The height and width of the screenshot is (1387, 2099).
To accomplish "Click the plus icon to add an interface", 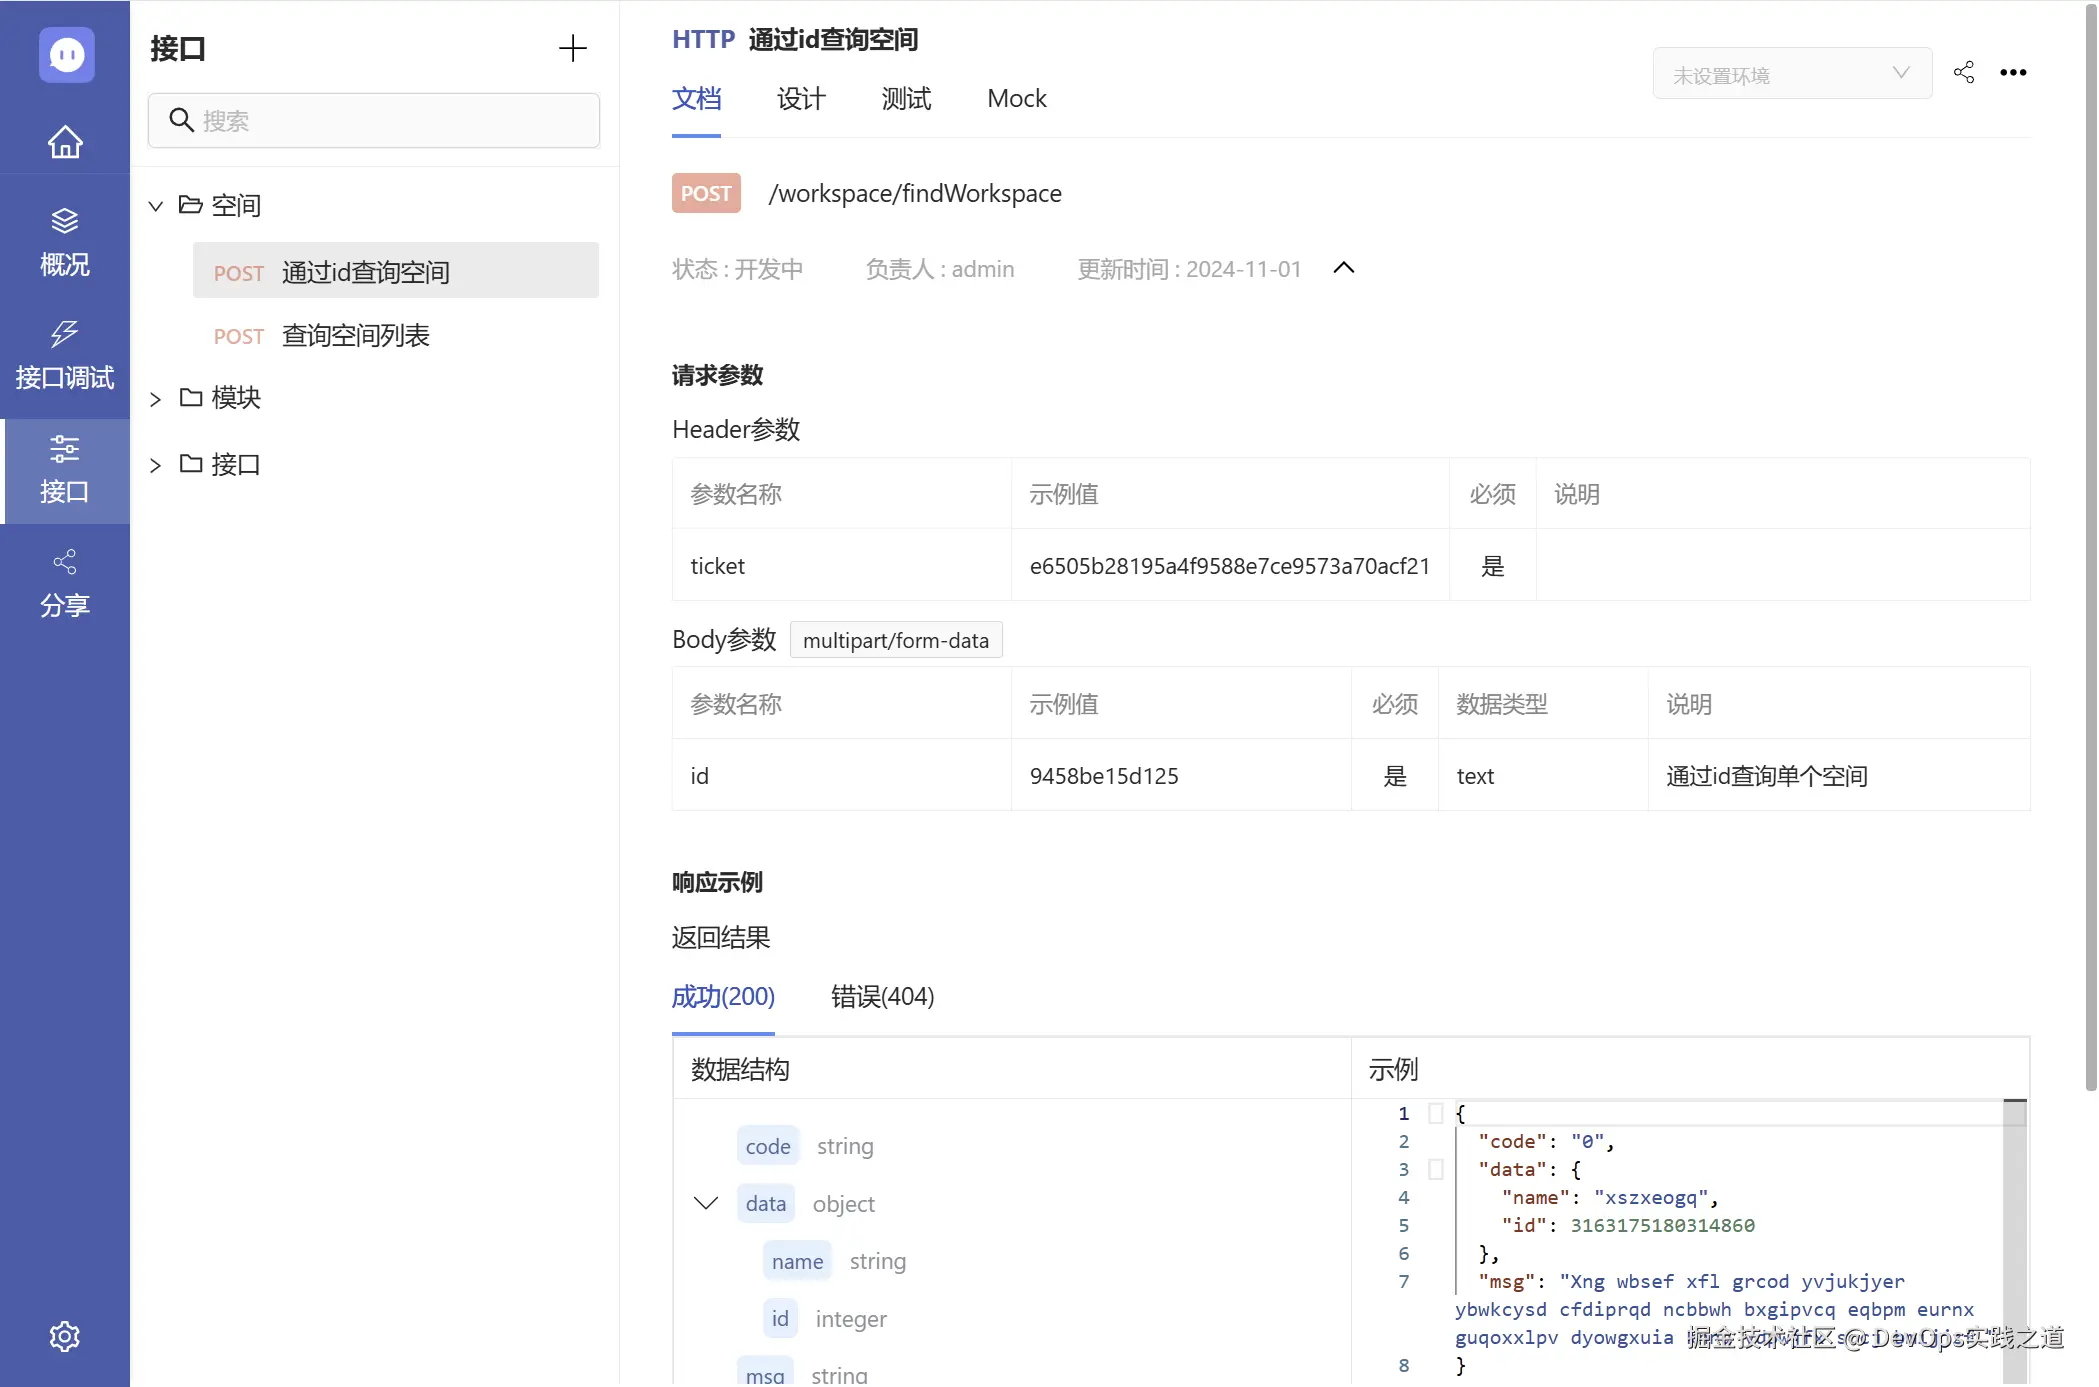I will pos(572,47).
